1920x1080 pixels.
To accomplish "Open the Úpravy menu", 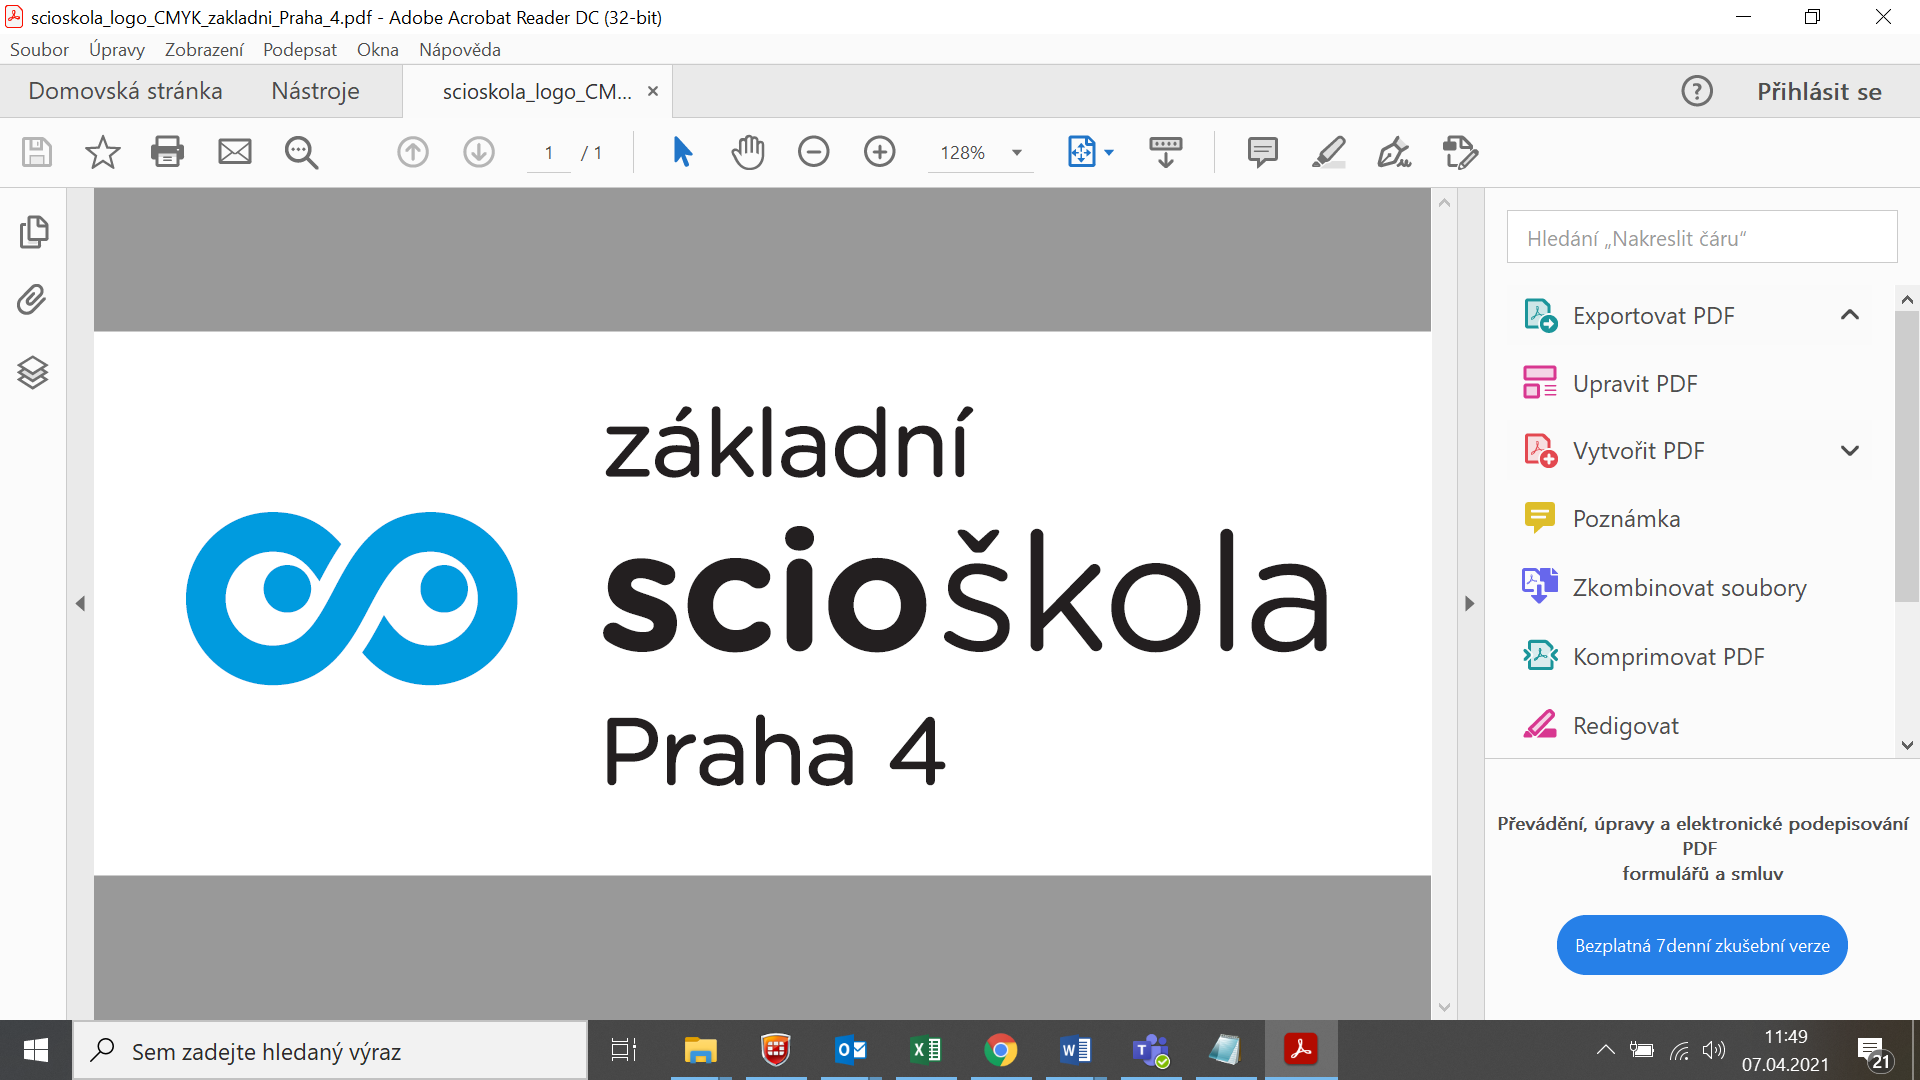I will coord(116,49).
